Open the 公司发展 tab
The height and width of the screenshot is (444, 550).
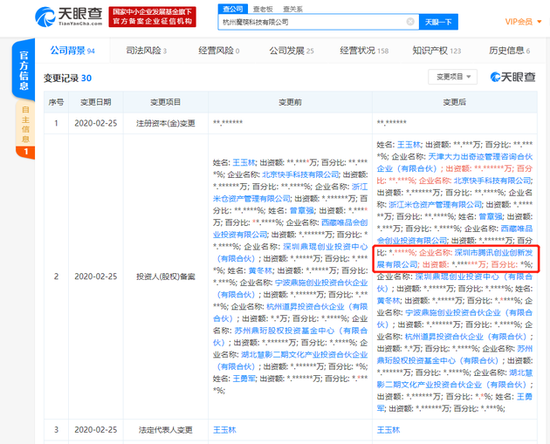pyautogui.click(x=291, y=51)
